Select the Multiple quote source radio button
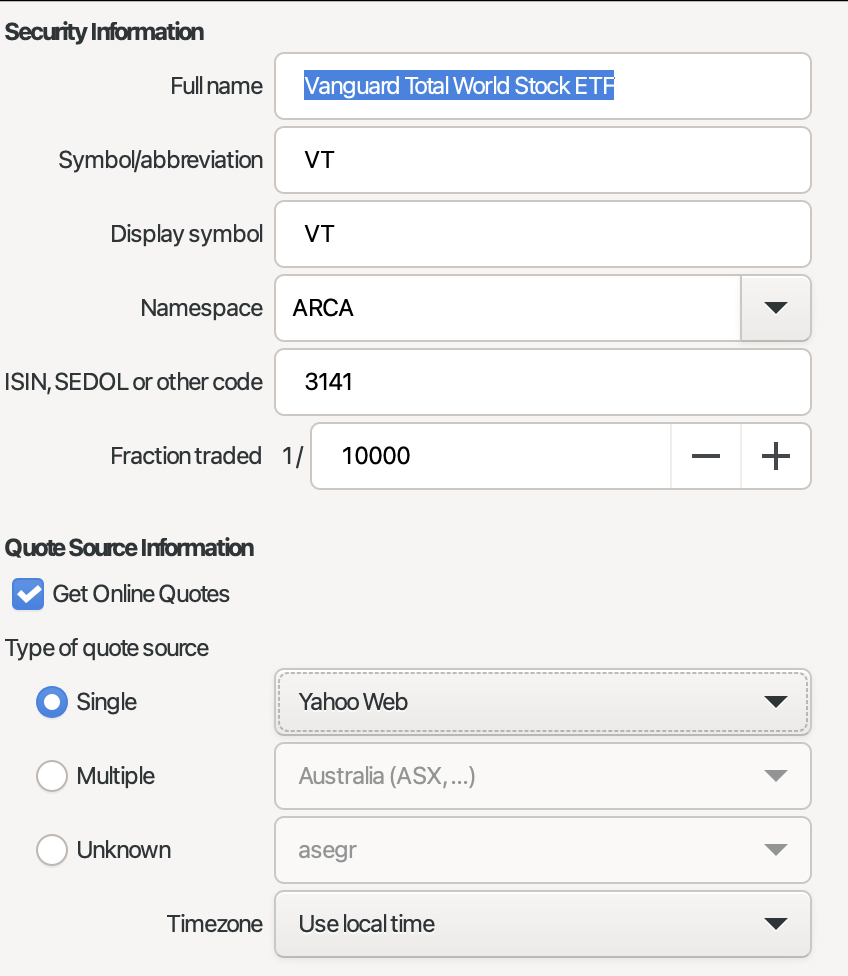This screenshot has width=848, height=976. [x=52, y=776]
